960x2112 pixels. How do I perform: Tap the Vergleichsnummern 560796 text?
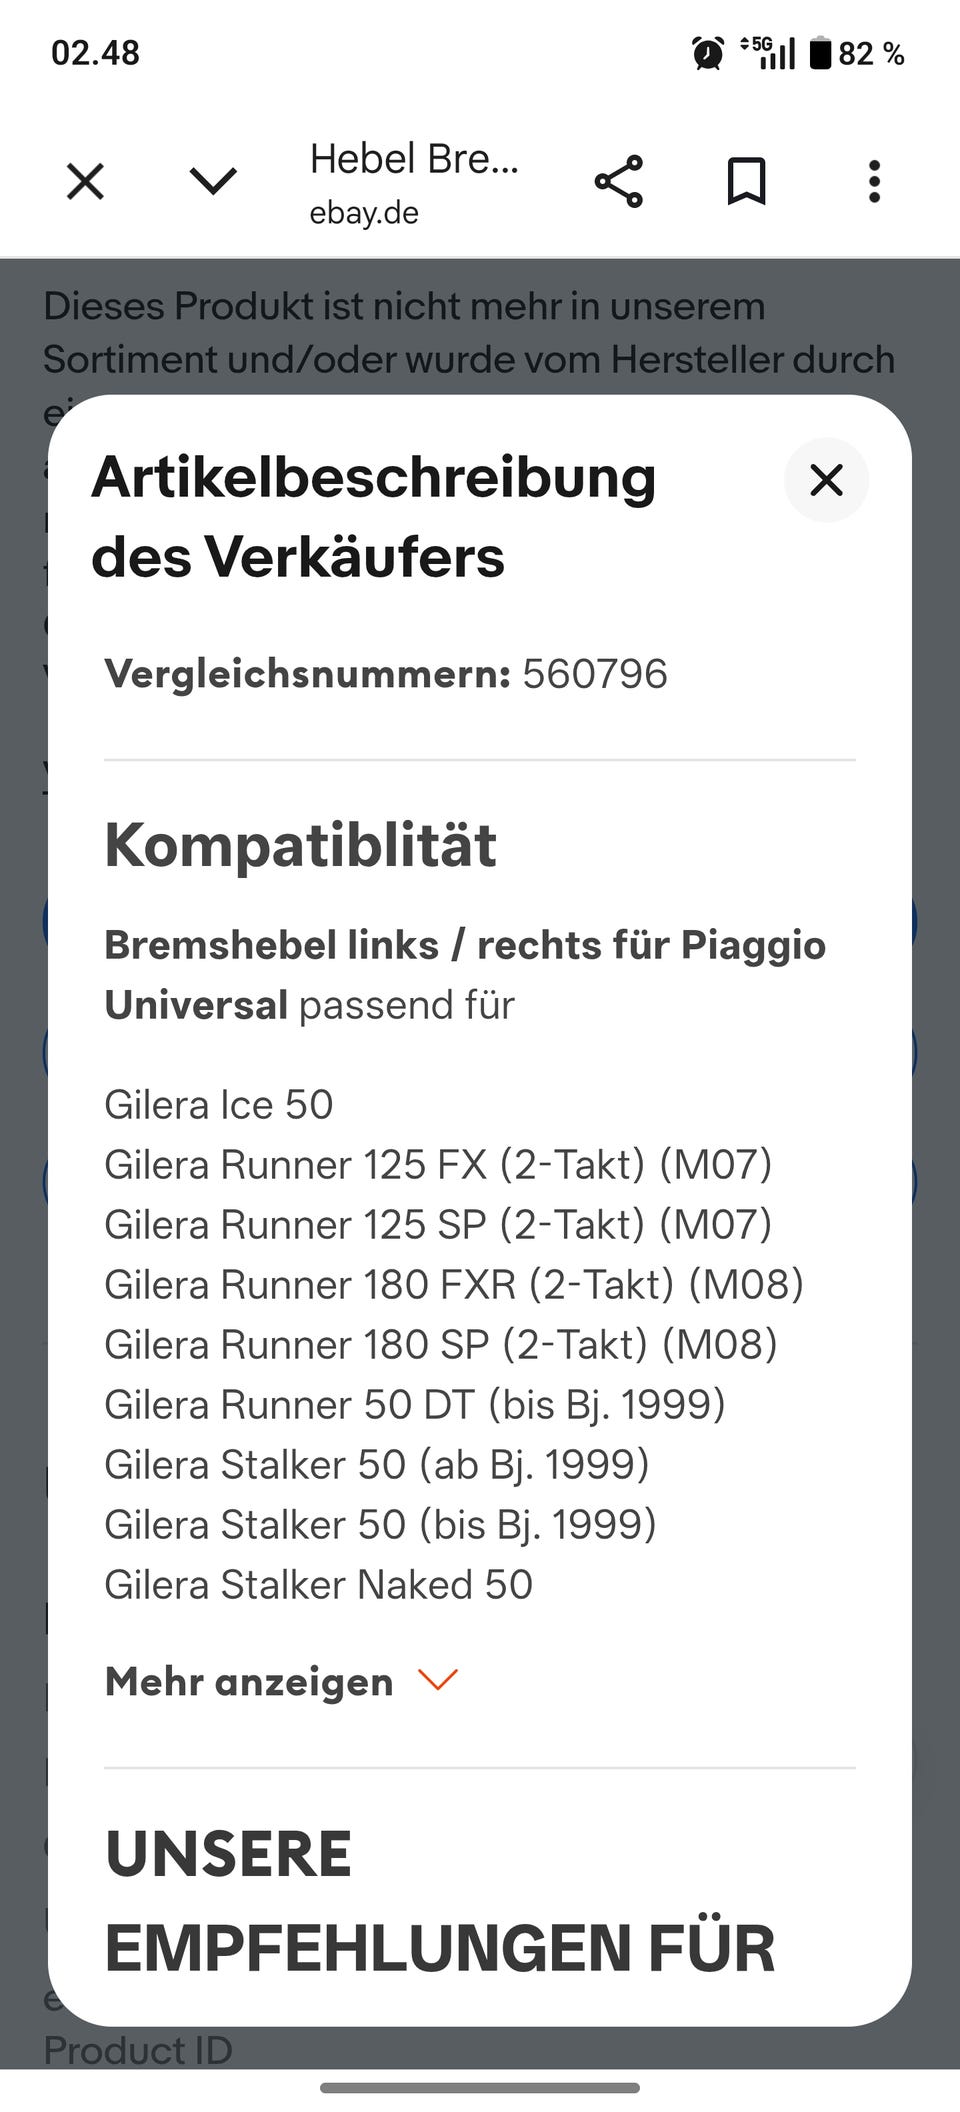(386, 674)
